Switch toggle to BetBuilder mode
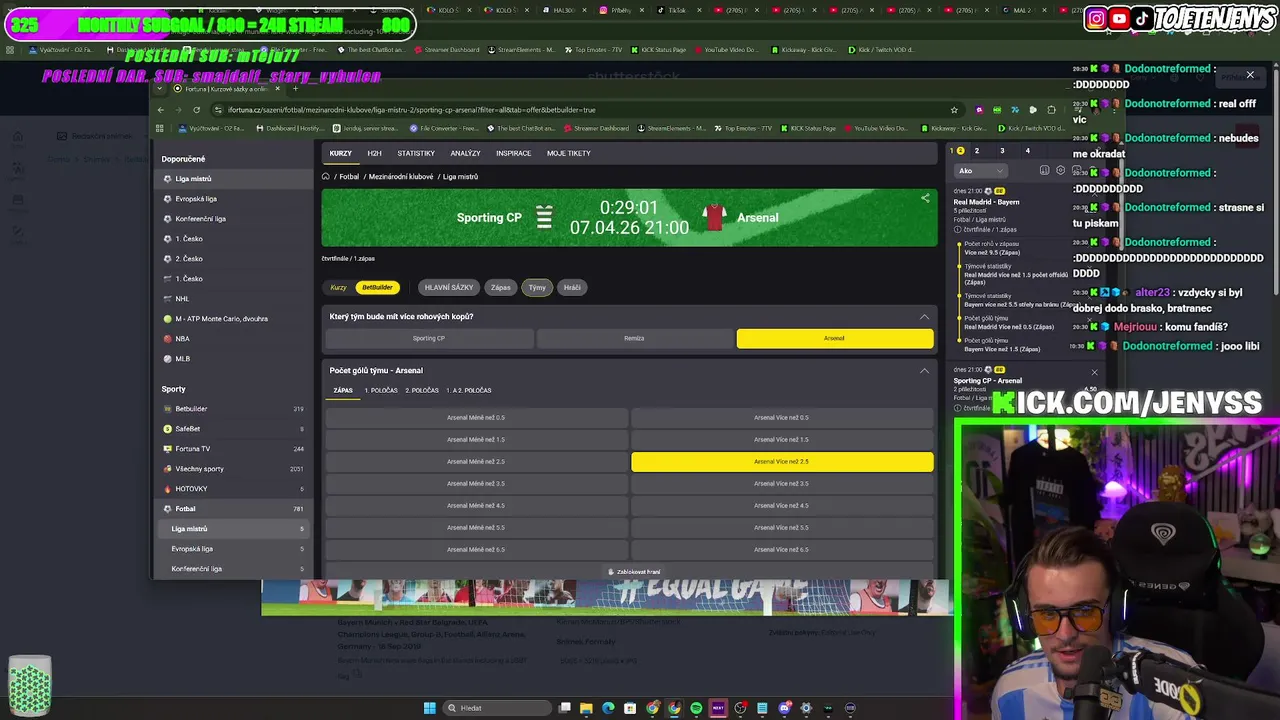 pos(377,288)
